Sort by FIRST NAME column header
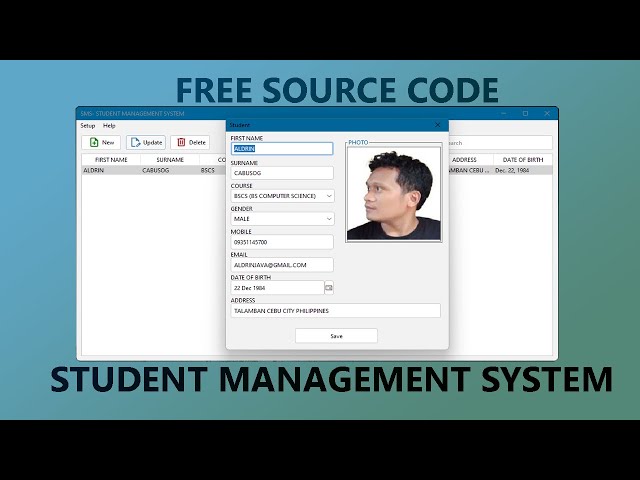Screen dimensions: 640x480 [x=111, y=160]
